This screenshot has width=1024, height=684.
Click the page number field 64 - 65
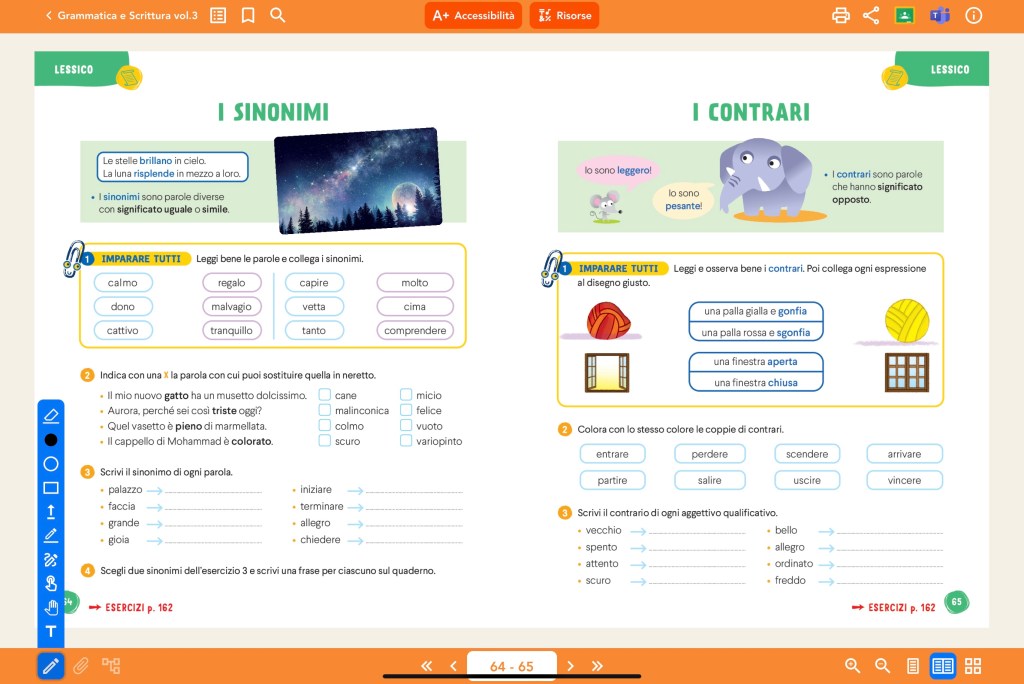[x=511, y=666]
